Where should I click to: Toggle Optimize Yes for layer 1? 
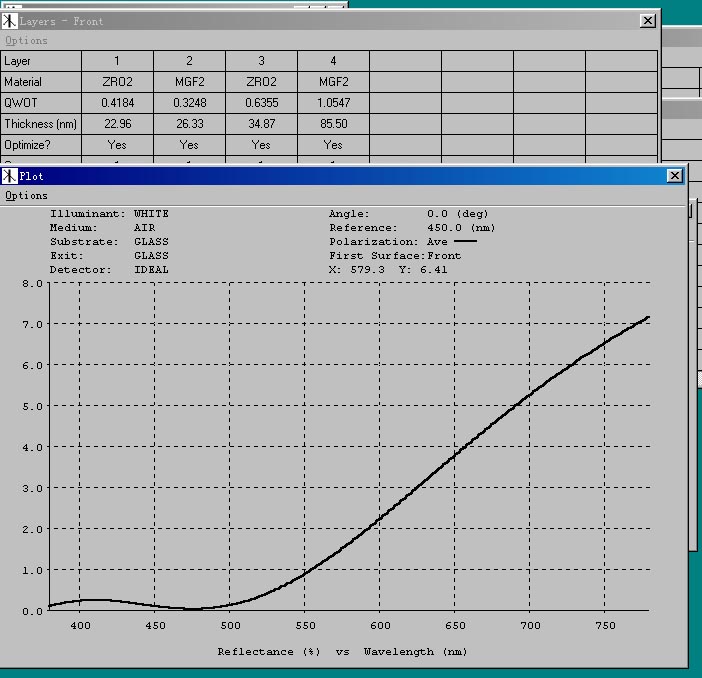[118, 145]
